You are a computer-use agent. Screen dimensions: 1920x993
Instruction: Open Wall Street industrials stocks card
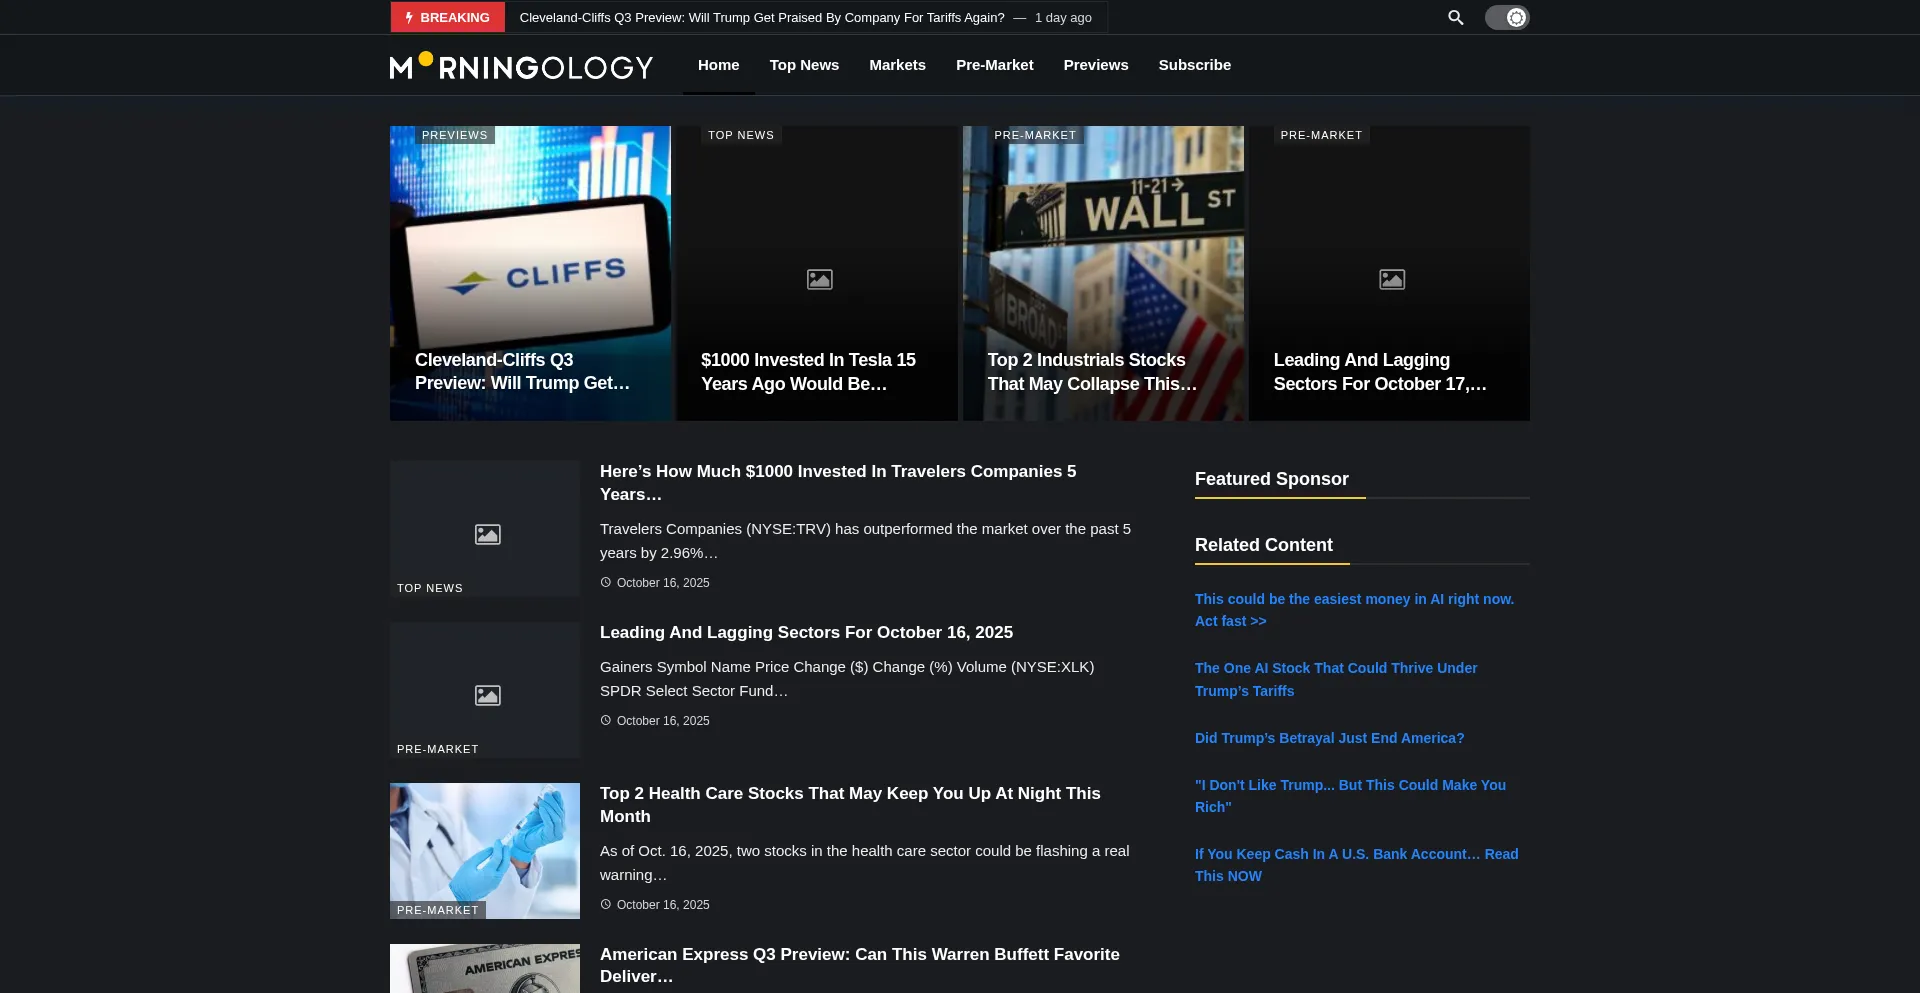pyautogui.click(x=1103, y=273)
